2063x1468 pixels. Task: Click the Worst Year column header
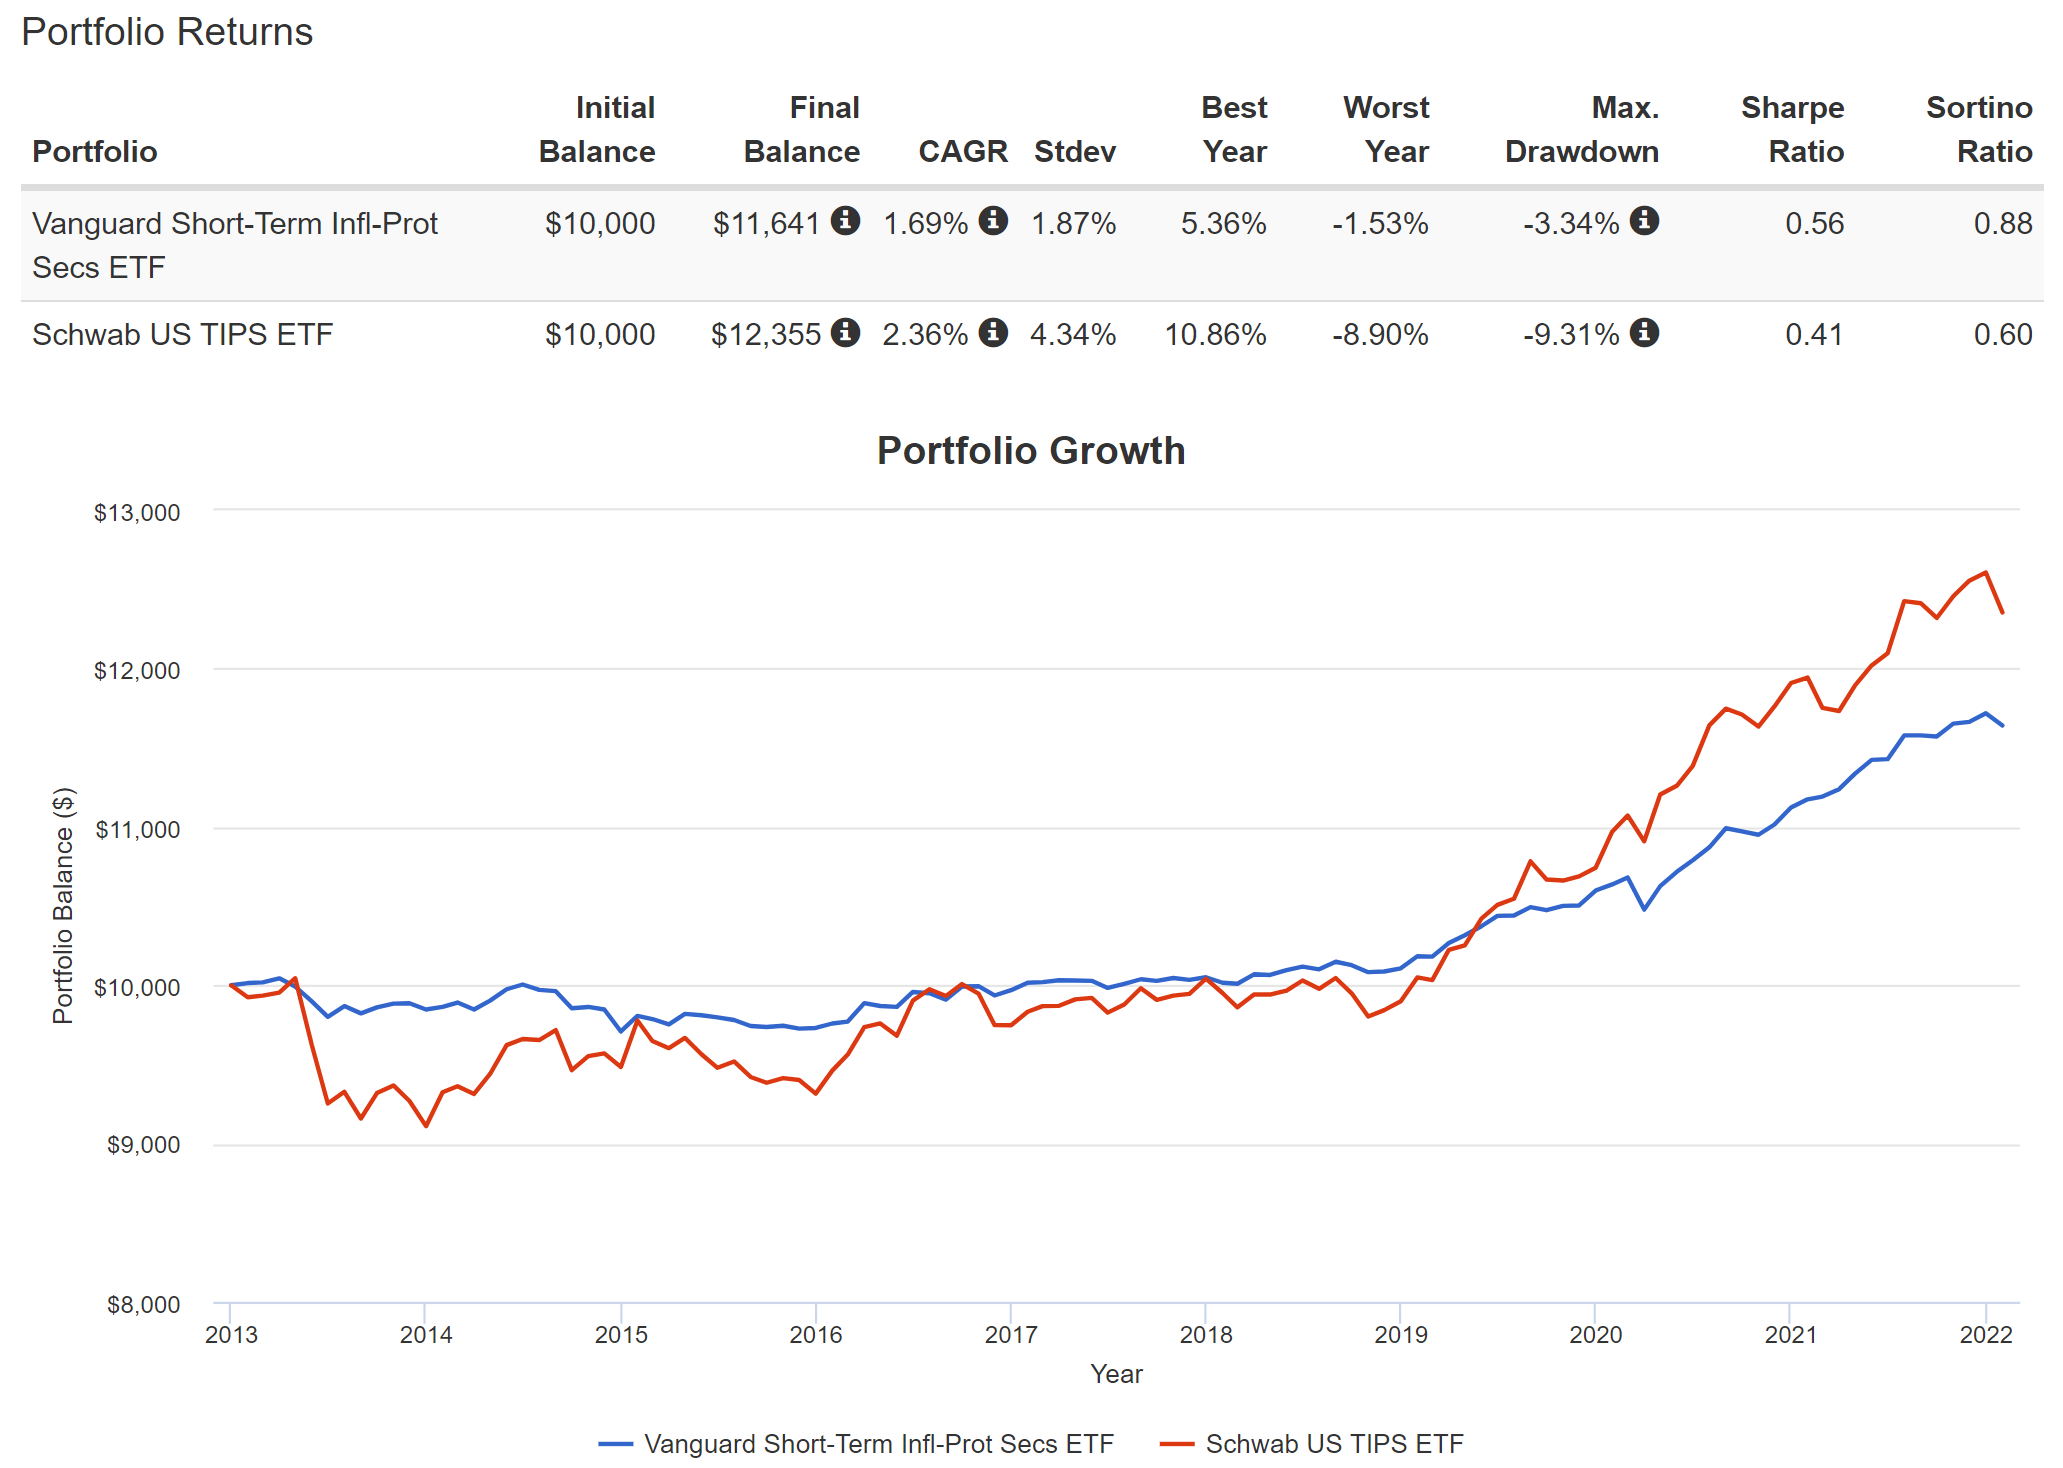pyautogui.click(x=1386, y=129)
